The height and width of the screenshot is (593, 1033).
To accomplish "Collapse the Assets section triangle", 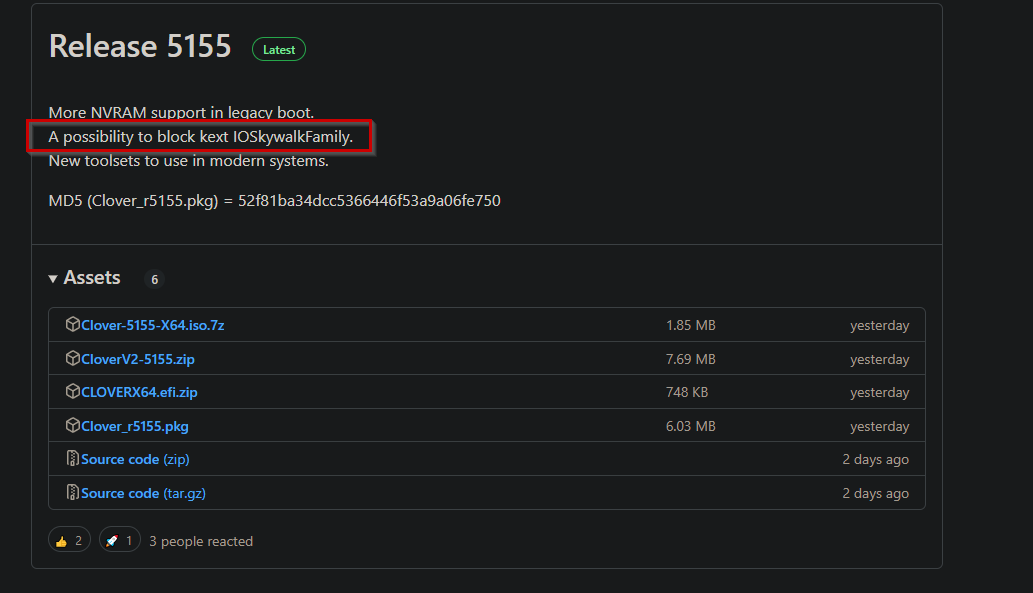I will (53, 279).
